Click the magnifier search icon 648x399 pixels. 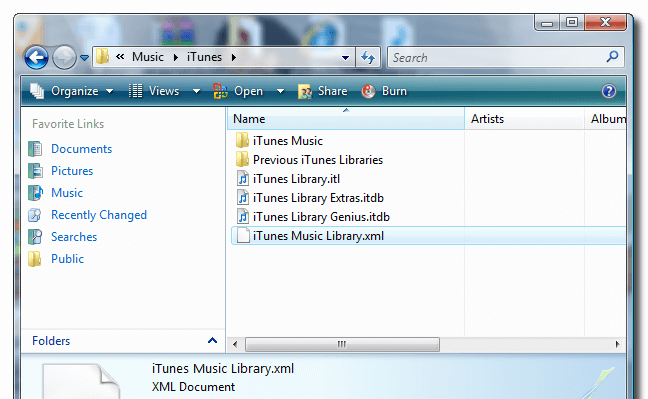pyautogui.click(x=612, y=56)
